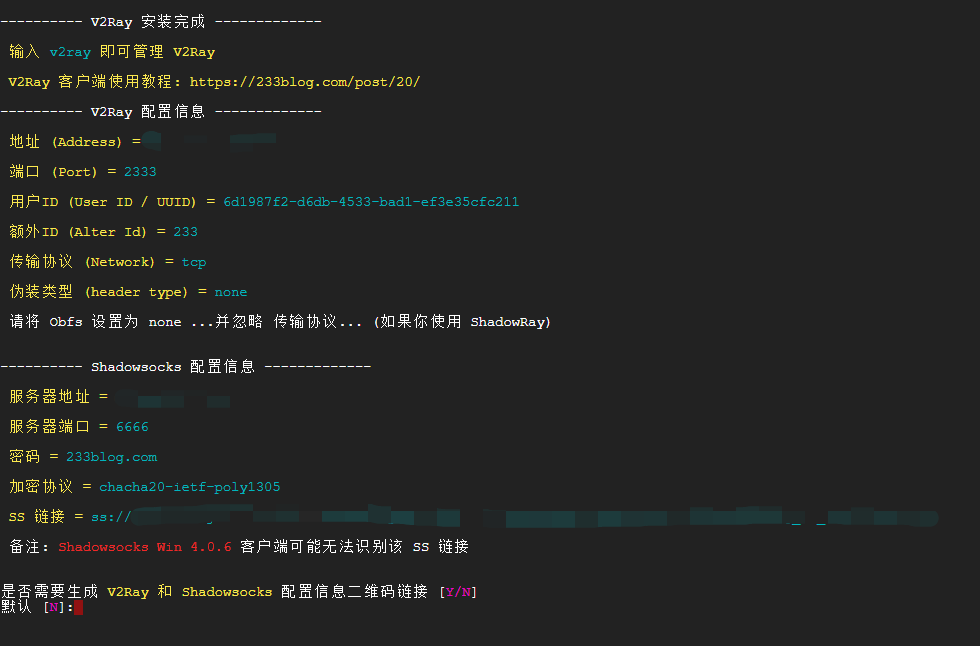This screenshot has width=980, height=646.
Task: Click the red Shadowsocks Win 4.0.6 text
Action: pyautogui.click(x=145, y=547)
